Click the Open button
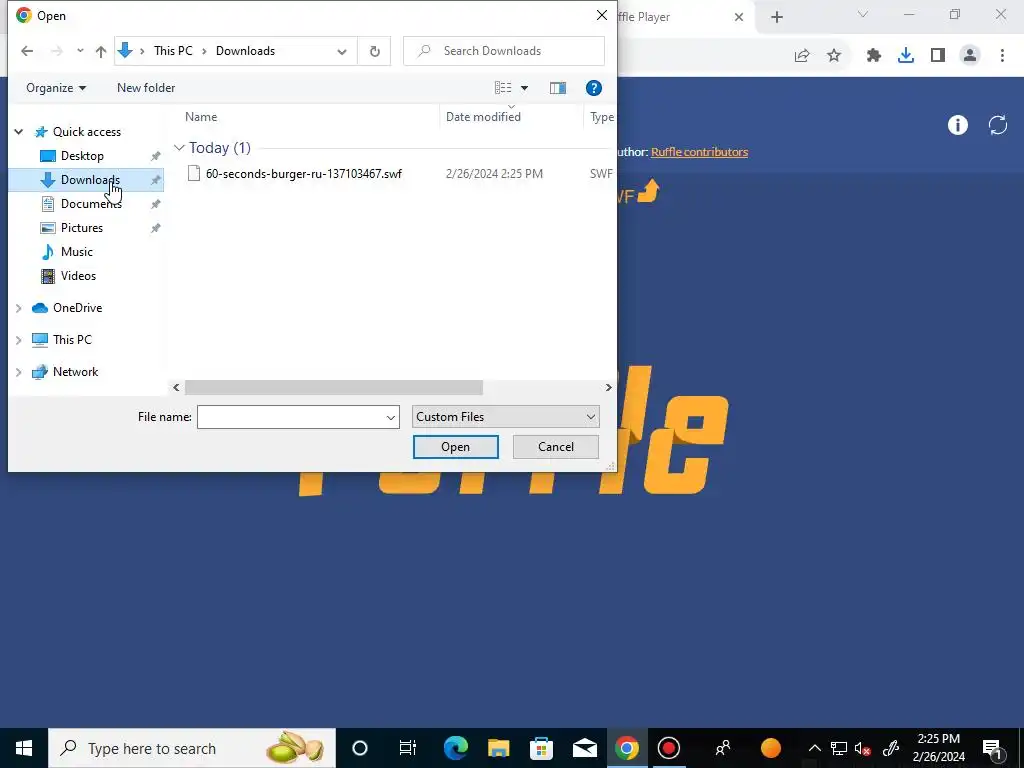1024x768 pixels. click(455, 447)
